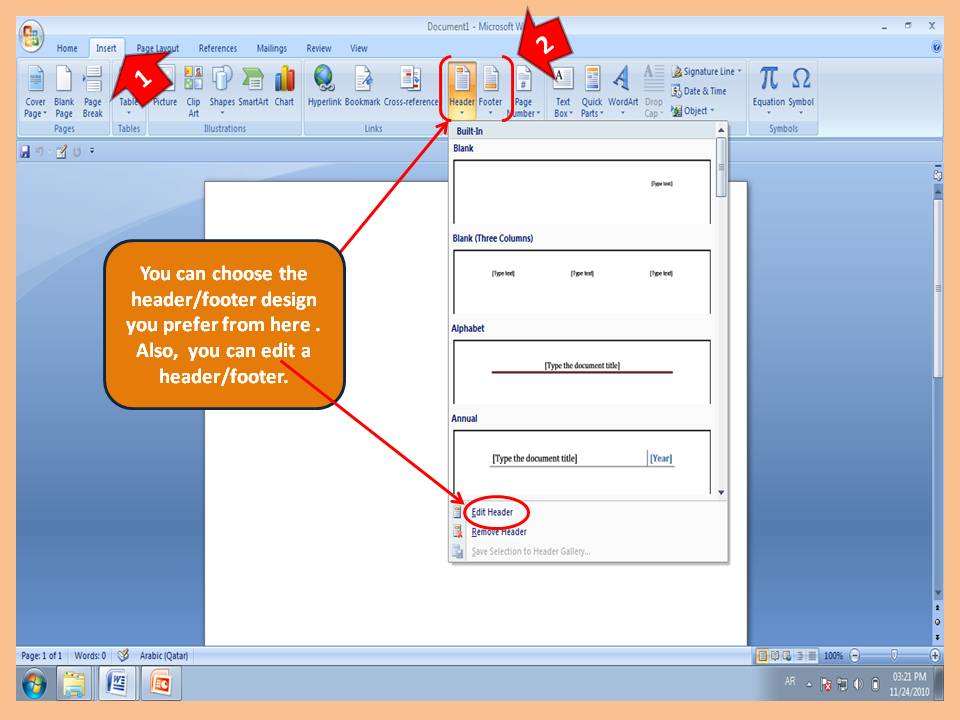
Task: Choose Edit Header from the menu
Action: click(x=492, y=512)
